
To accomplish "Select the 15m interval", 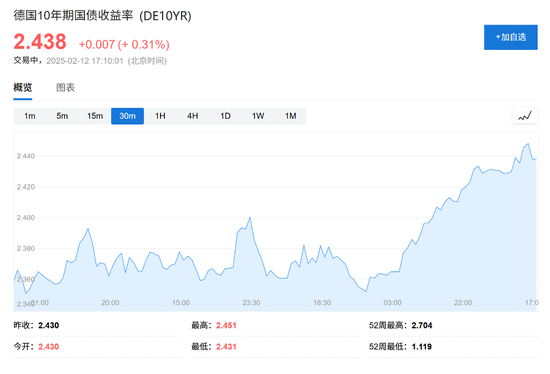I will click(95, 116).
